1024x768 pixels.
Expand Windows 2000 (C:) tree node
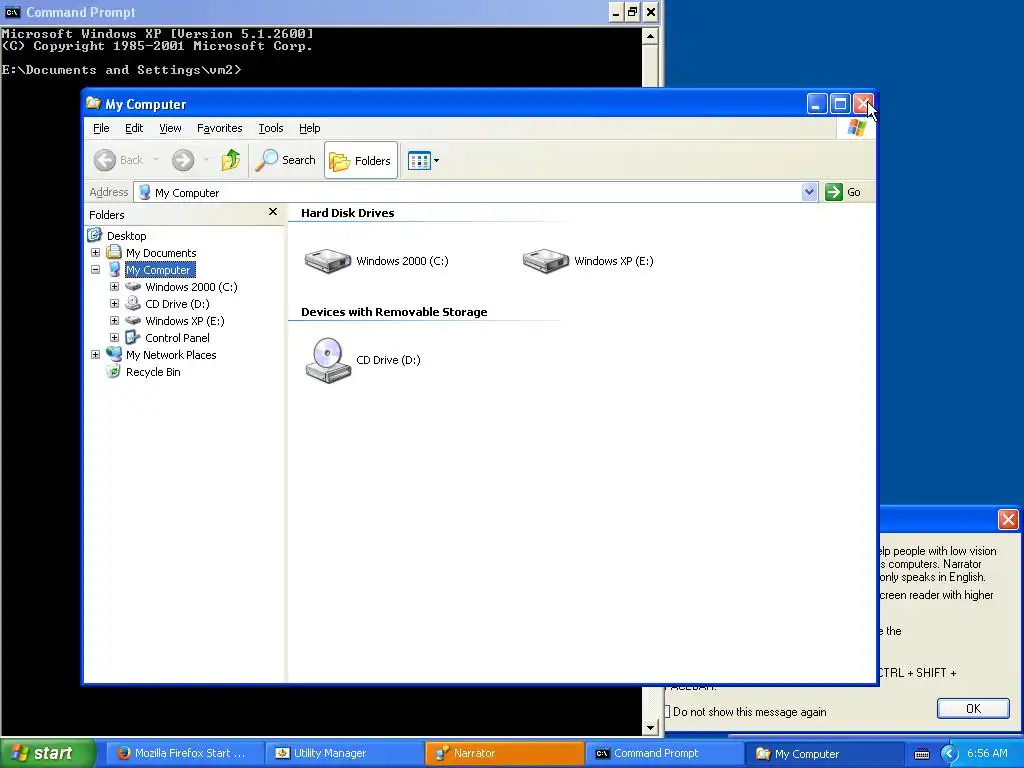(x=114, y=286)
